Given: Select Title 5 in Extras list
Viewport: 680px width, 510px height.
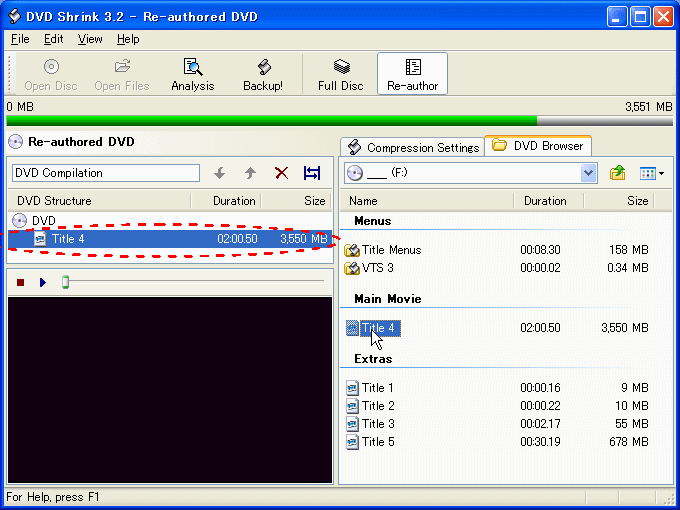Looking at the screenshot, I should 377,442.
